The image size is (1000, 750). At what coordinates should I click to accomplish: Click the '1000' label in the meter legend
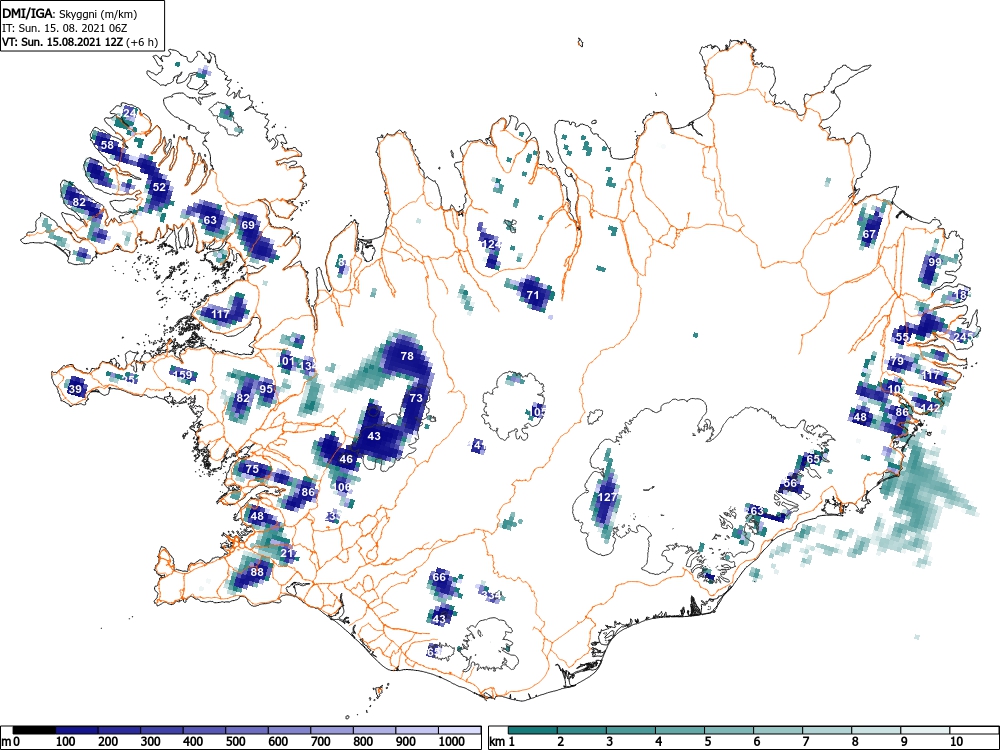coord(452,742)
